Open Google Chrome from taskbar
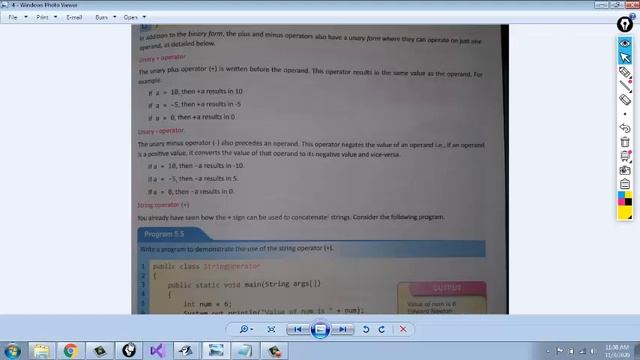640x360 pixels. point(70,351)
